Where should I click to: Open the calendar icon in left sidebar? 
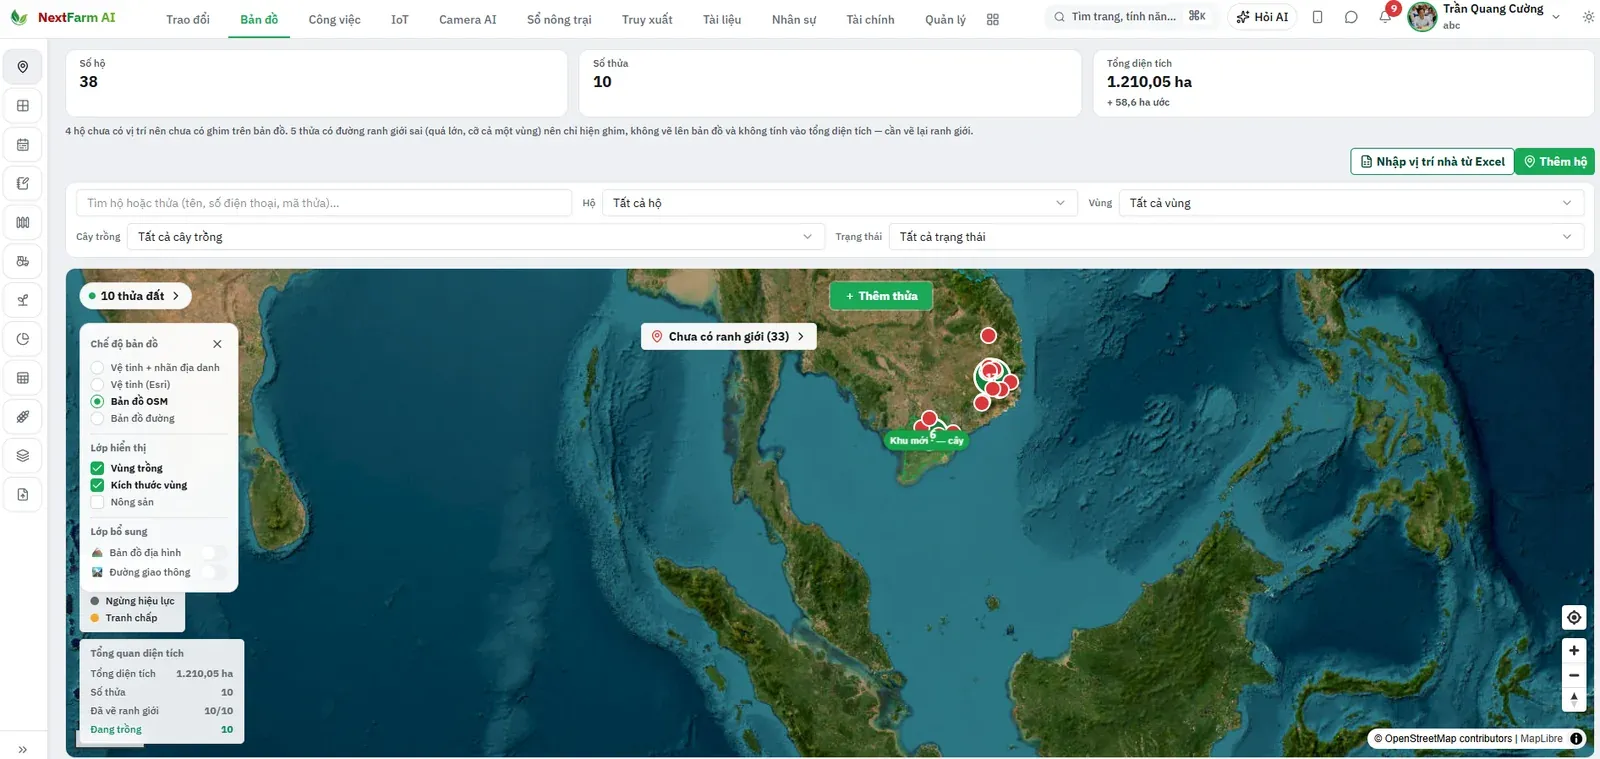(23, 145)
